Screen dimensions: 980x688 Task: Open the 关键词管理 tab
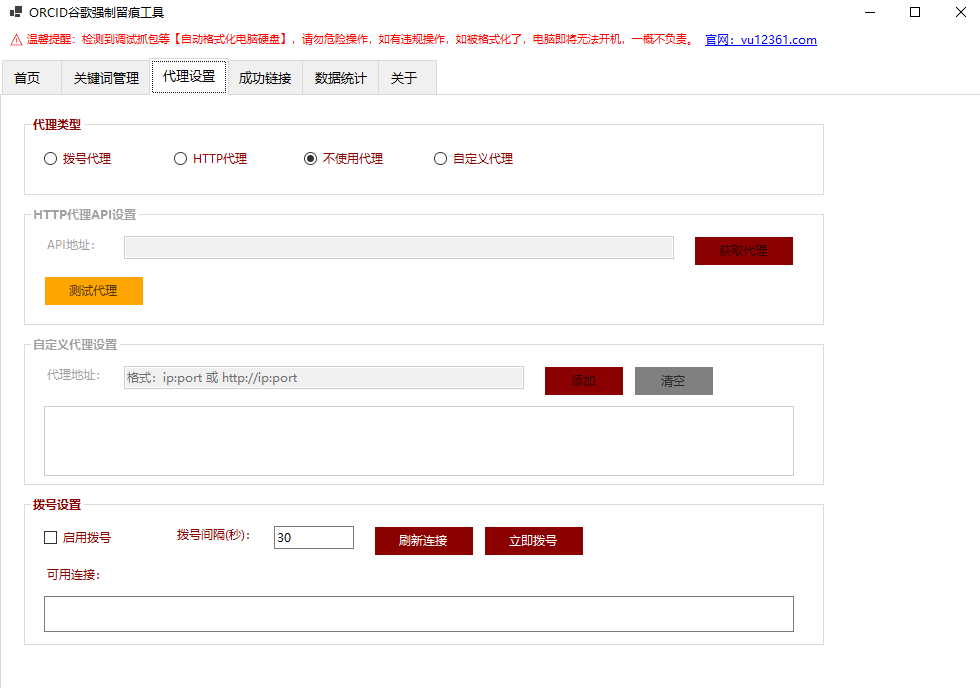tap(106, 78)
